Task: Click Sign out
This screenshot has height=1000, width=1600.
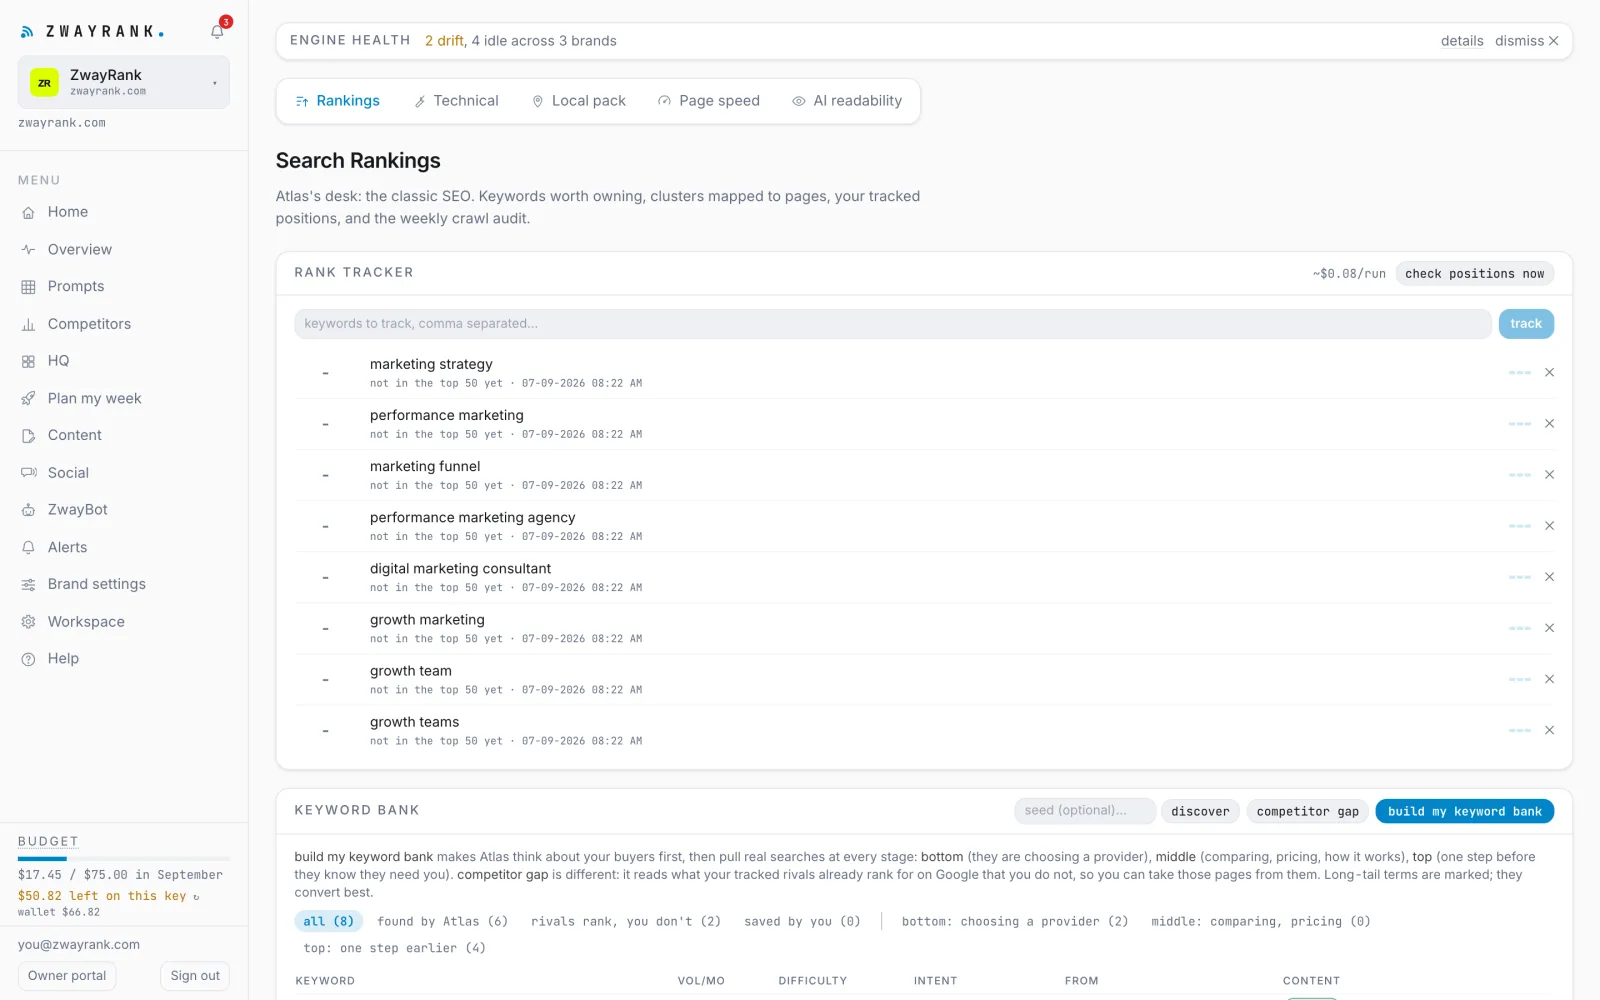Action: (195, 976)
